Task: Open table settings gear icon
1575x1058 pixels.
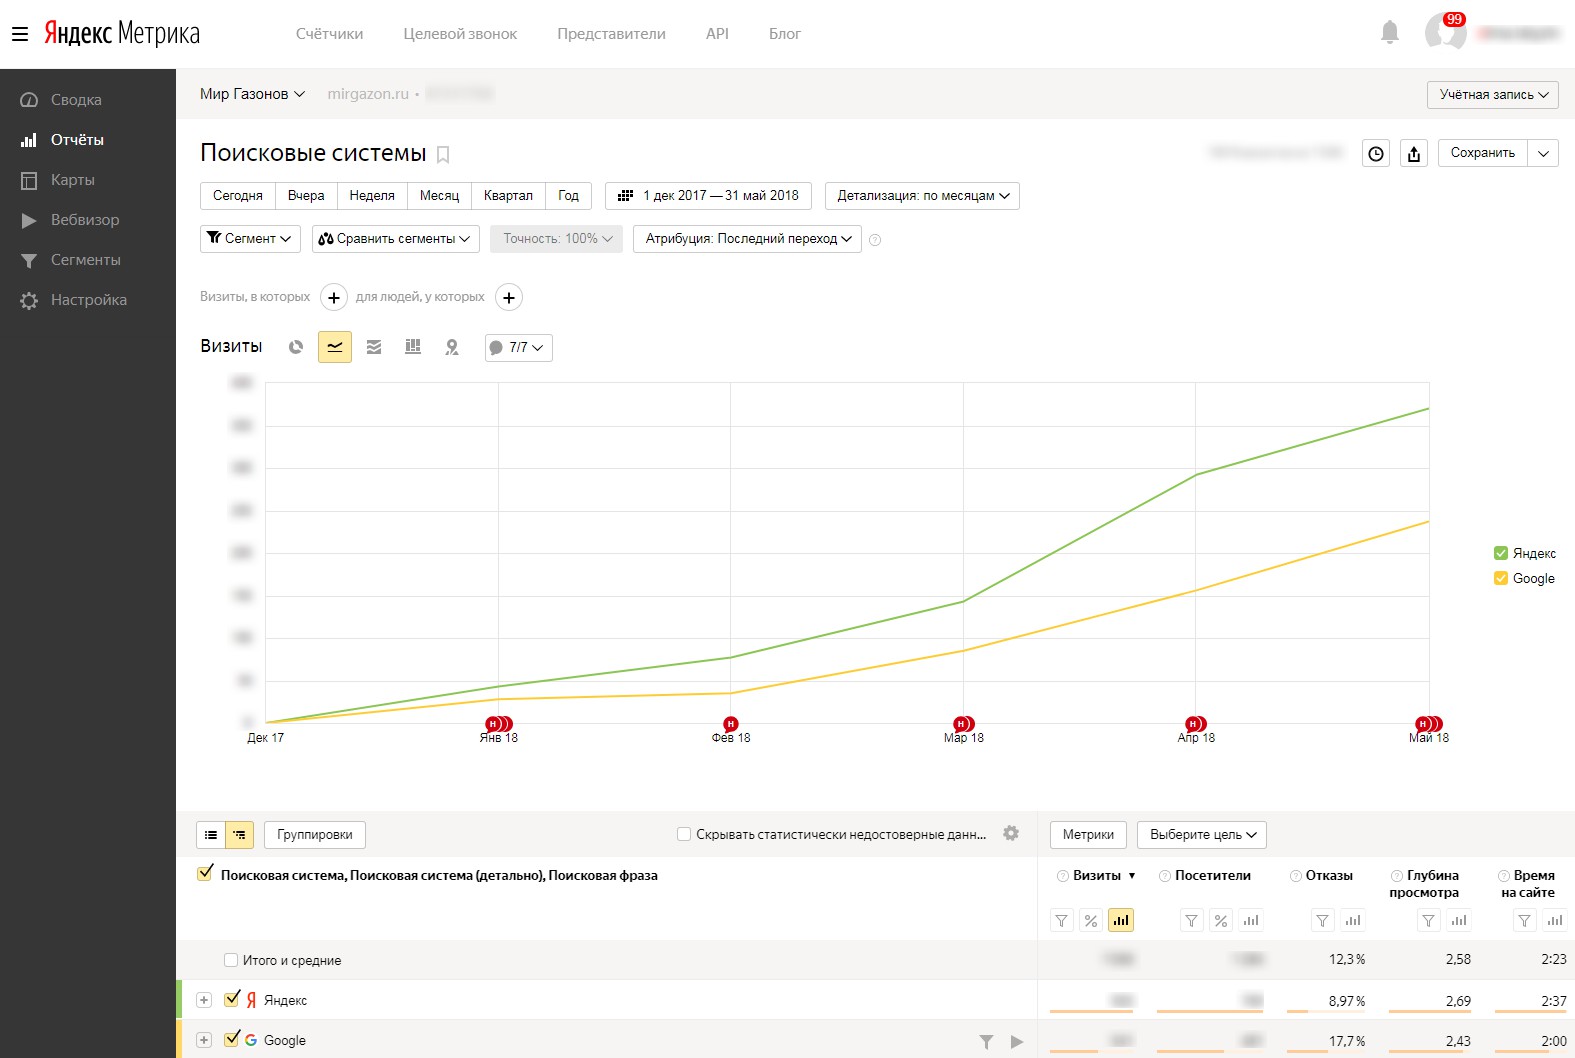Action: [1011, 833]
